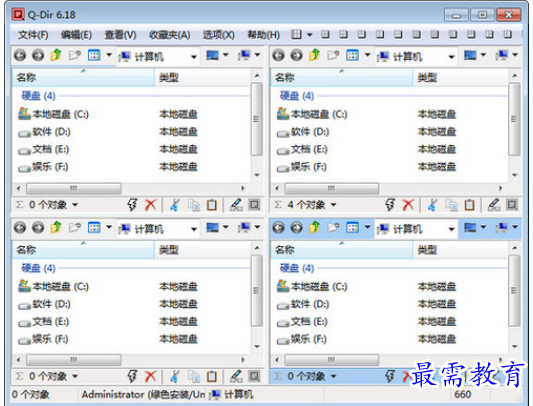Click the copy icon in top-left pane

coord(194,205)
